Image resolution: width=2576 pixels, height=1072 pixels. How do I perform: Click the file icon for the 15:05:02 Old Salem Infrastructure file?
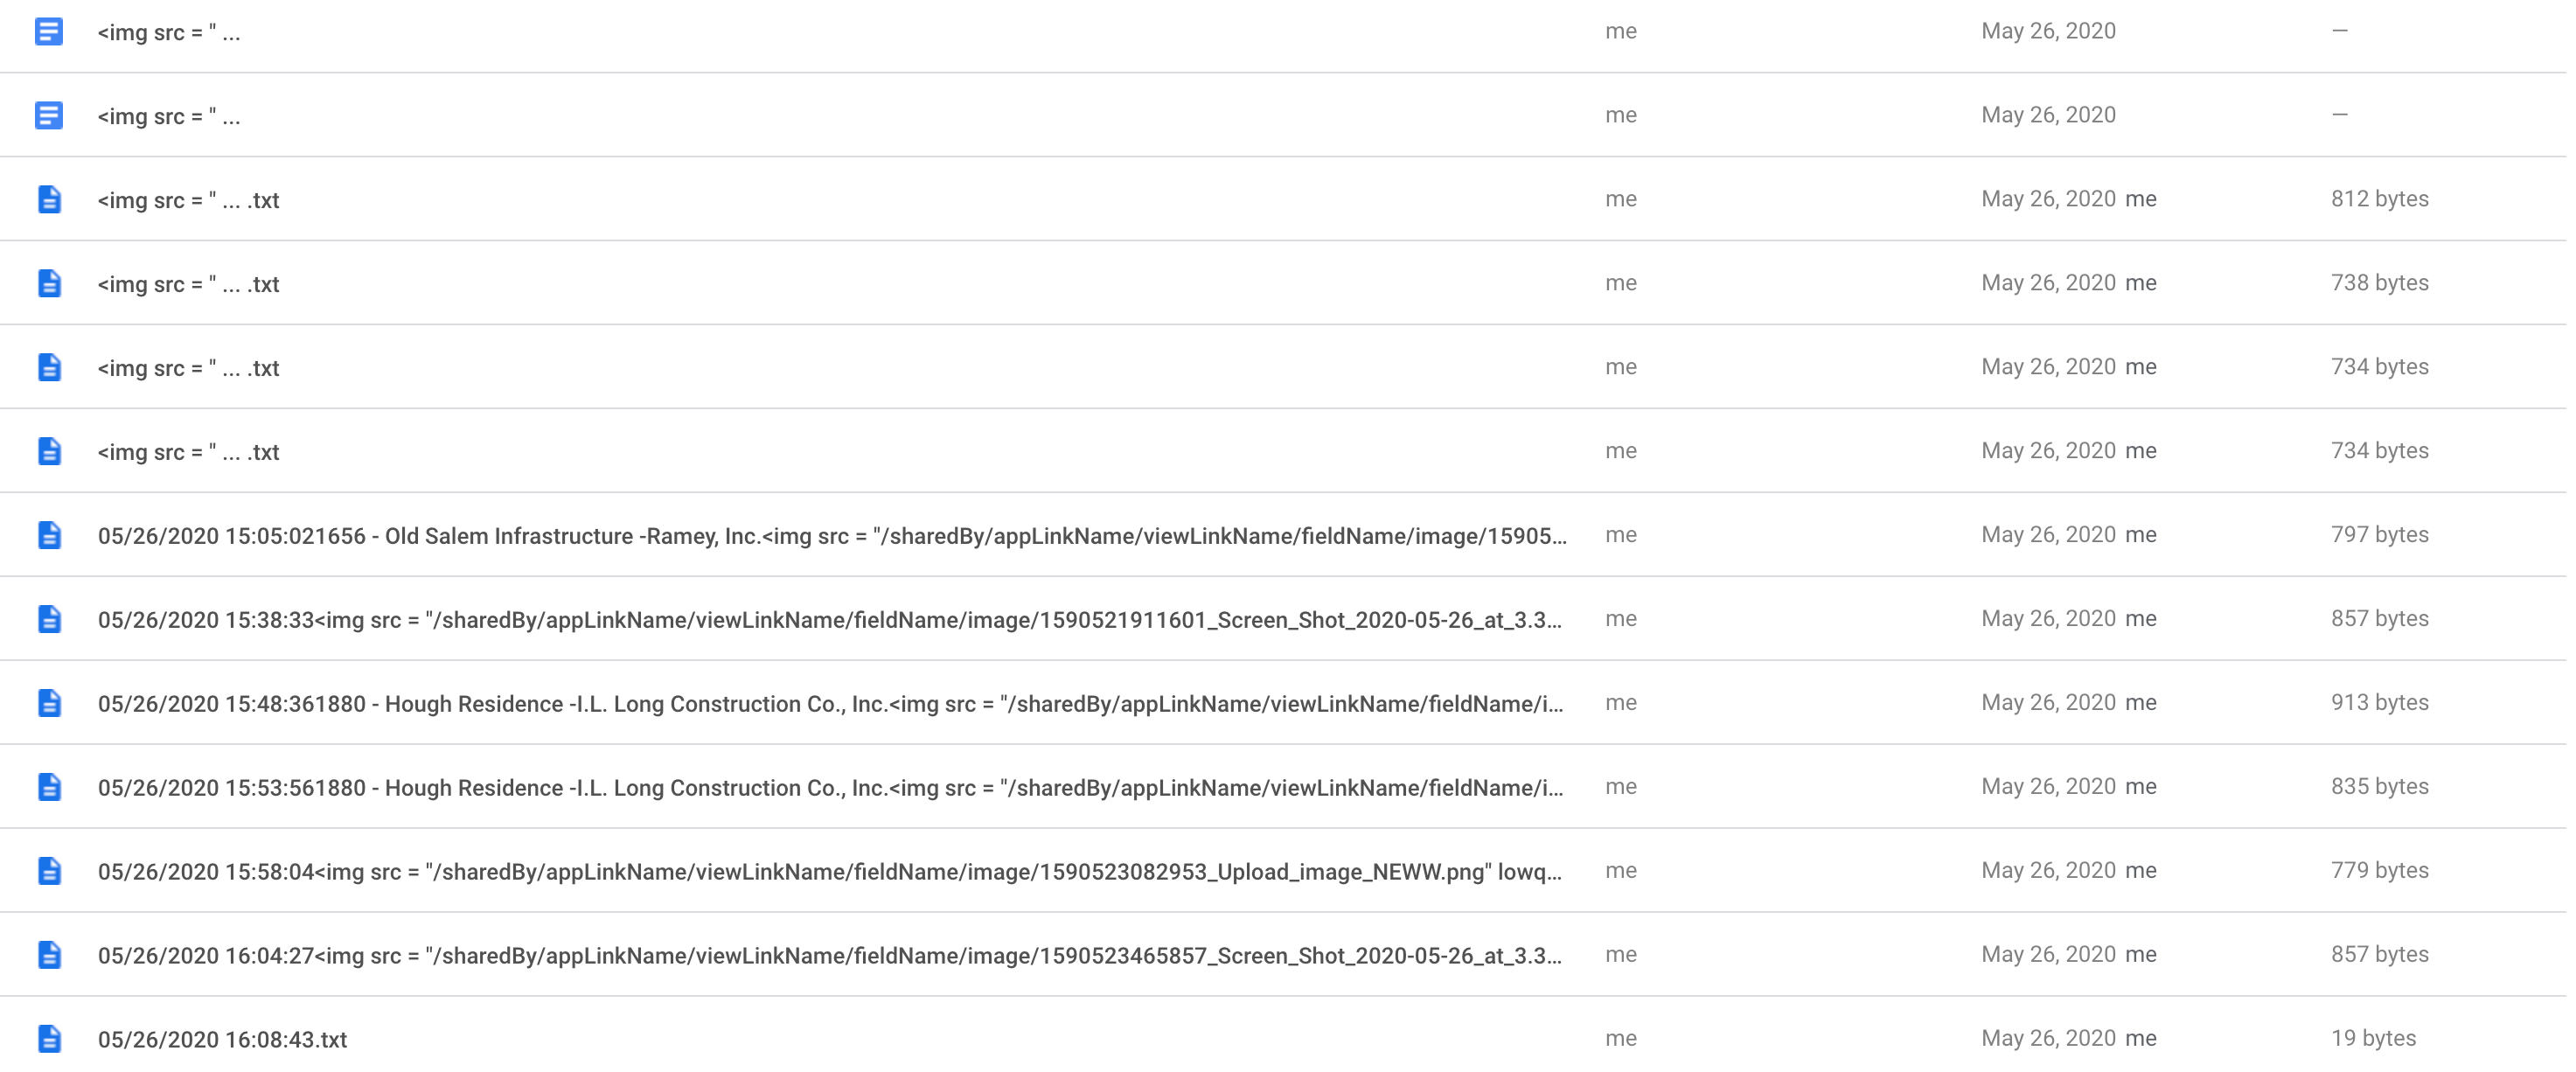[x=49, y=535]
